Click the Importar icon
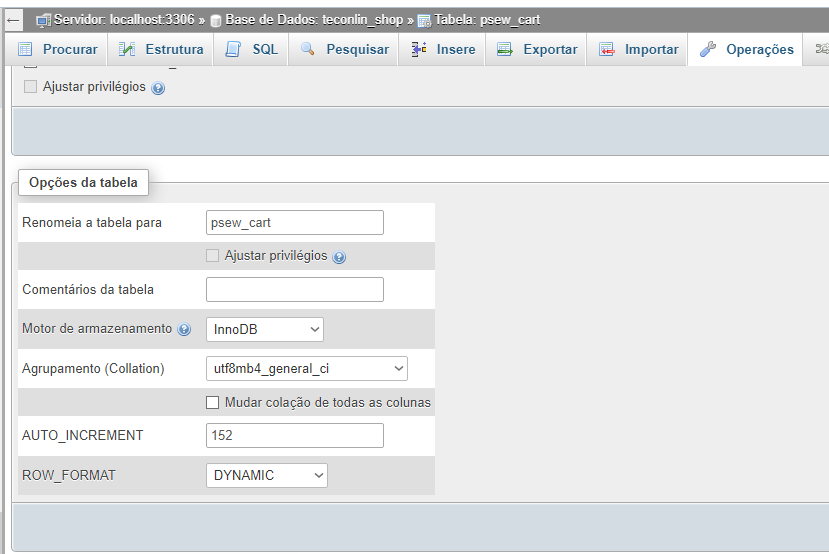This screenshot has width=829, height=554. coord(606,49)
